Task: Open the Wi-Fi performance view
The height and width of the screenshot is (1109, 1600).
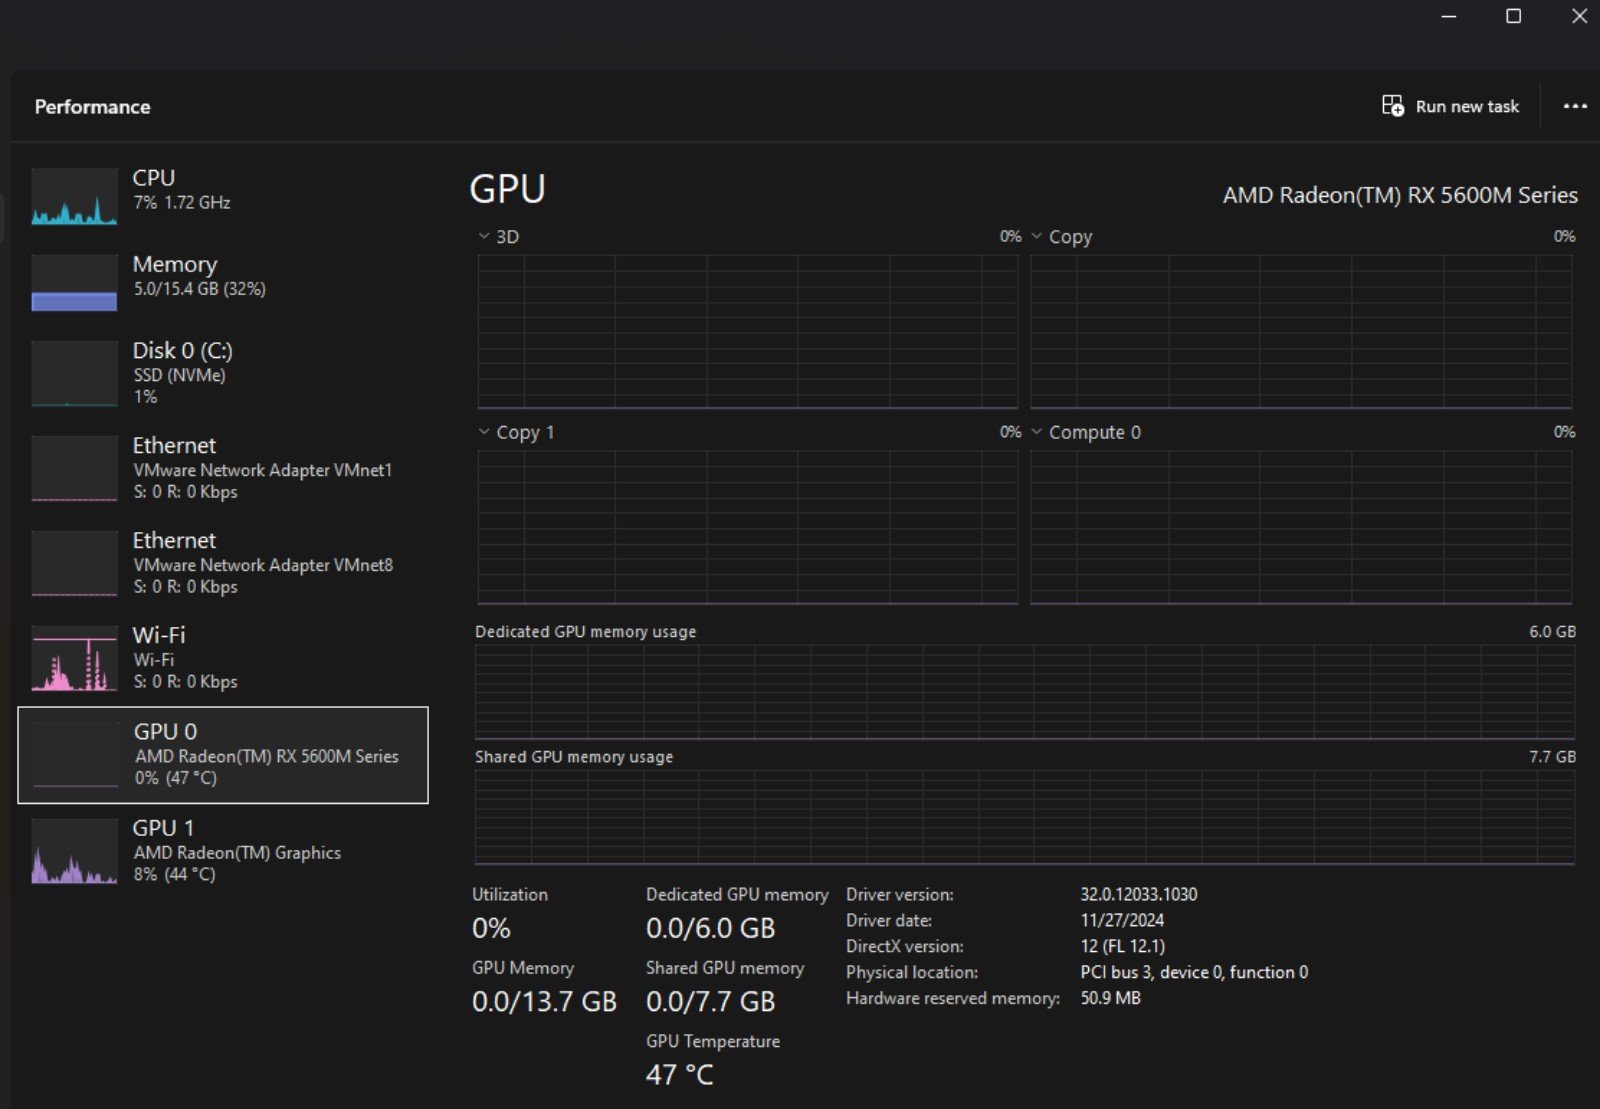Action: [223, 658]
